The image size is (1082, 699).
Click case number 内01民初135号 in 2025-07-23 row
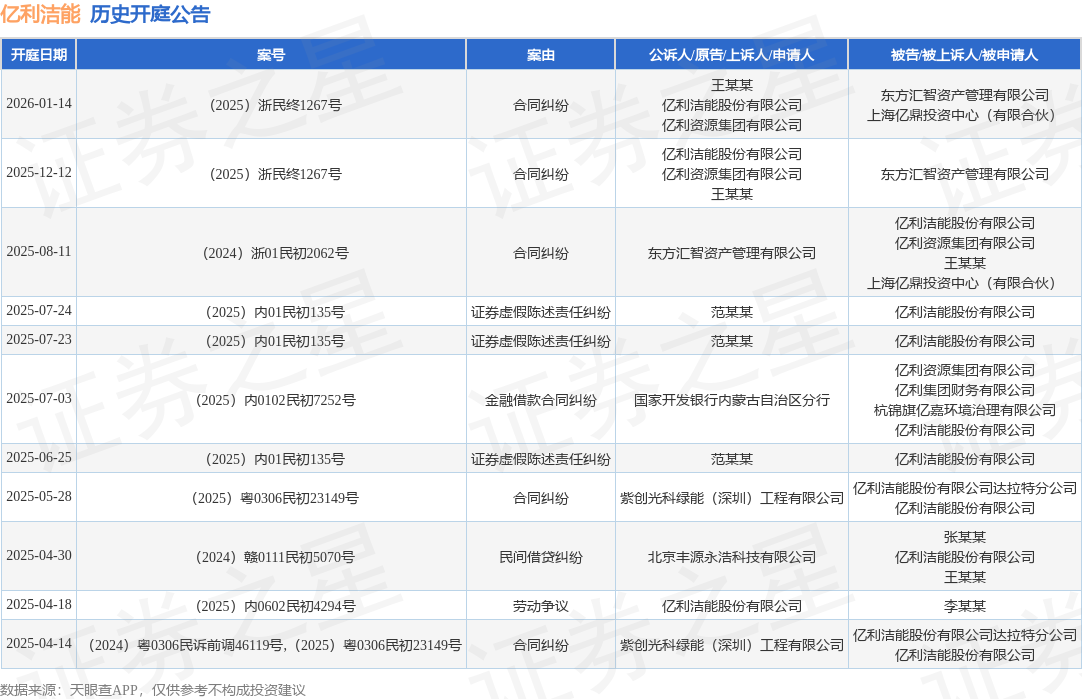[275, 341]
